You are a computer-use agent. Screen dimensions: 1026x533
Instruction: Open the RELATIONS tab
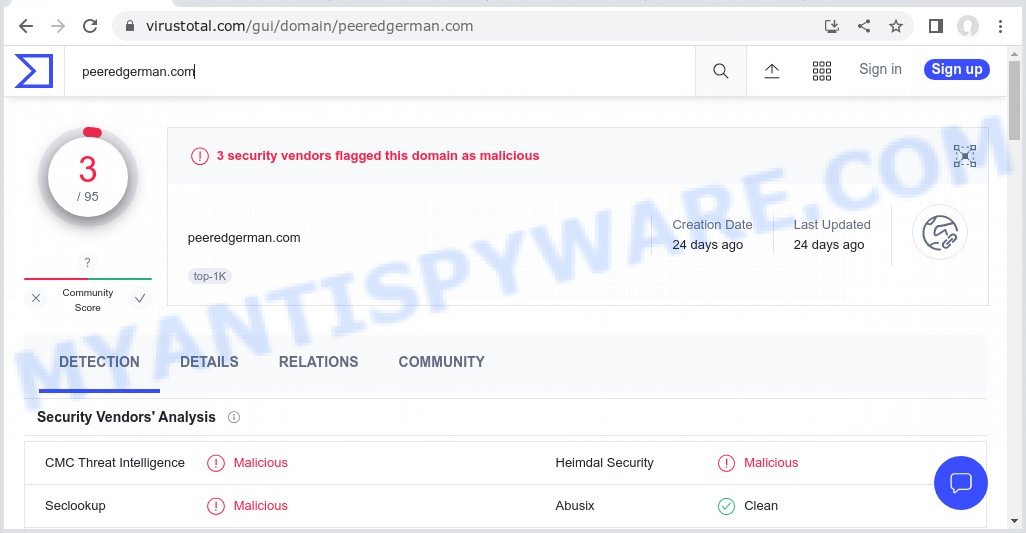[319, 362]
